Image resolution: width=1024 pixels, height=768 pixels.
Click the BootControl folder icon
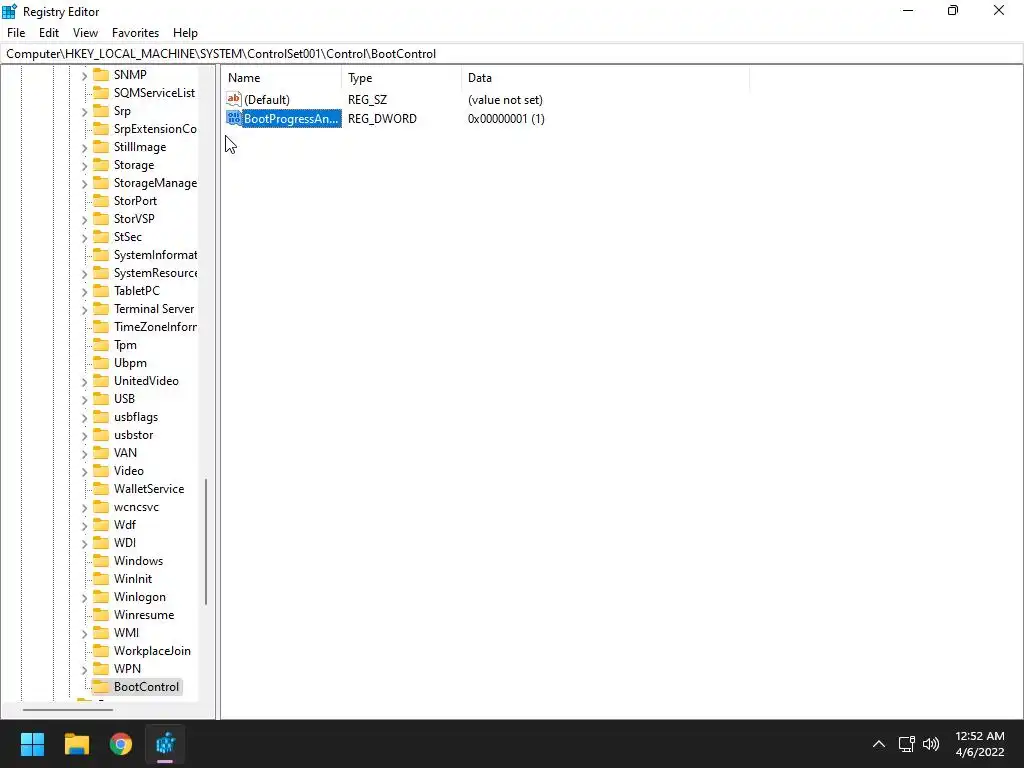101,686
